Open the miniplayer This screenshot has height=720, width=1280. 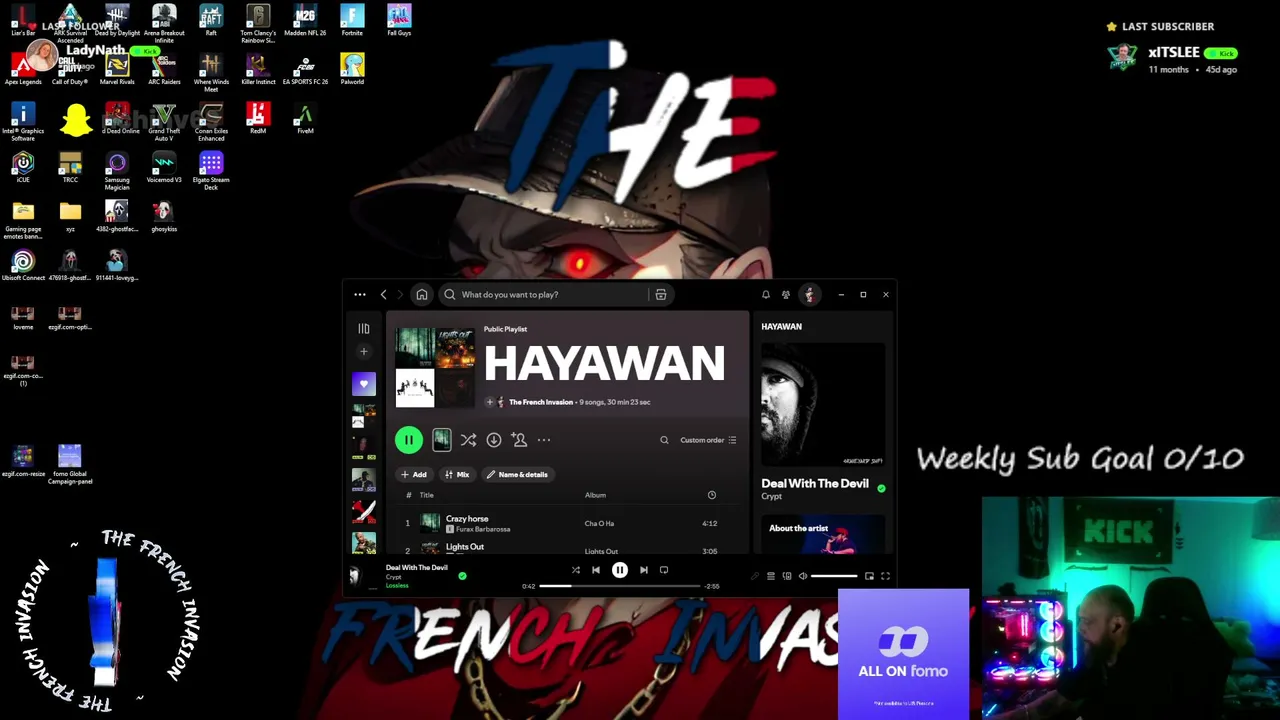[x=869, y=576]
